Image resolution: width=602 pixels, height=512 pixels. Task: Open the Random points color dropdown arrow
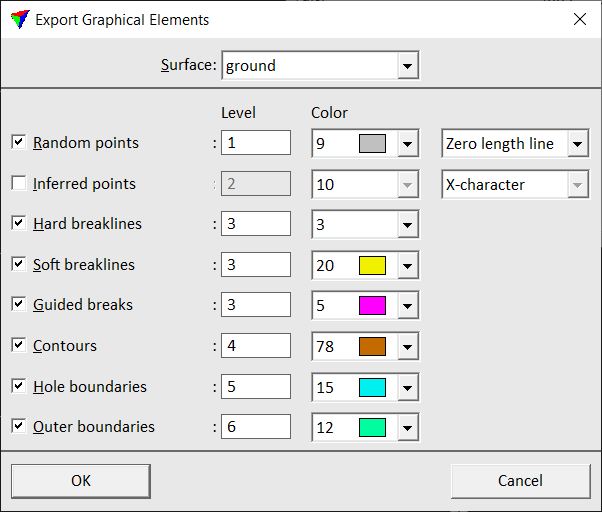click(x=408, y=144)
